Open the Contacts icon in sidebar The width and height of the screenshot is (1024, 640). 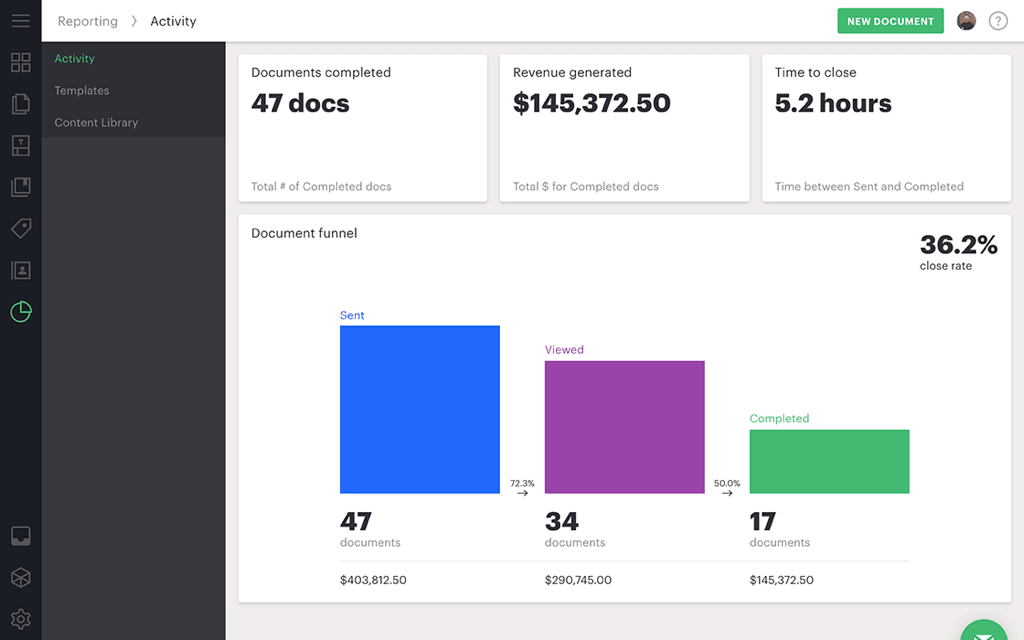[x=20, y=270]
